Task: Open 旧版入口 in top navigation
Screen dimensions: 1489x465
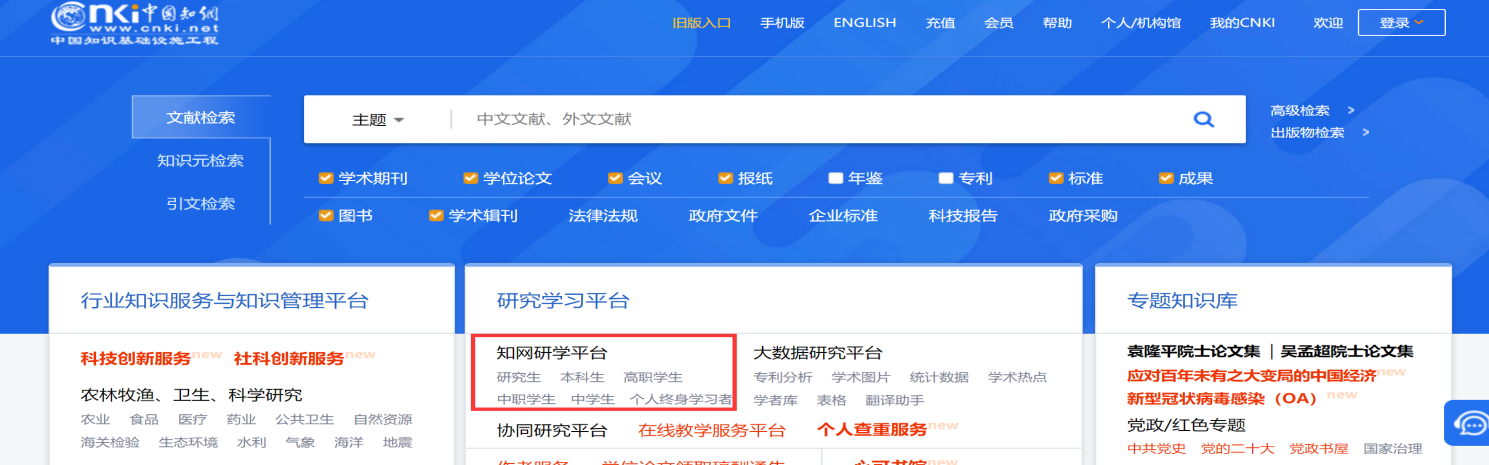Action: pyautogui.click(x=701, y=23)
